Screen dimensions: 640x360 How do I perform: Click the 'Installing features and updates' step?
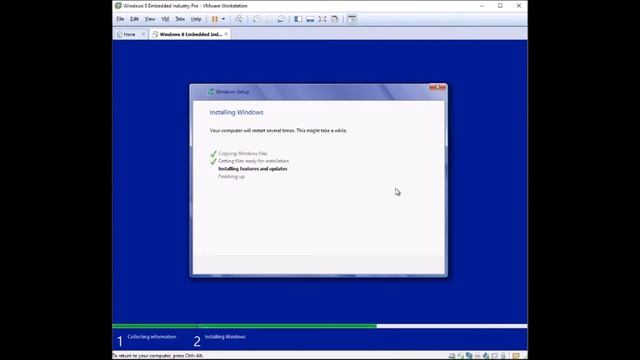pyautogui.click(x=253, y=169)
